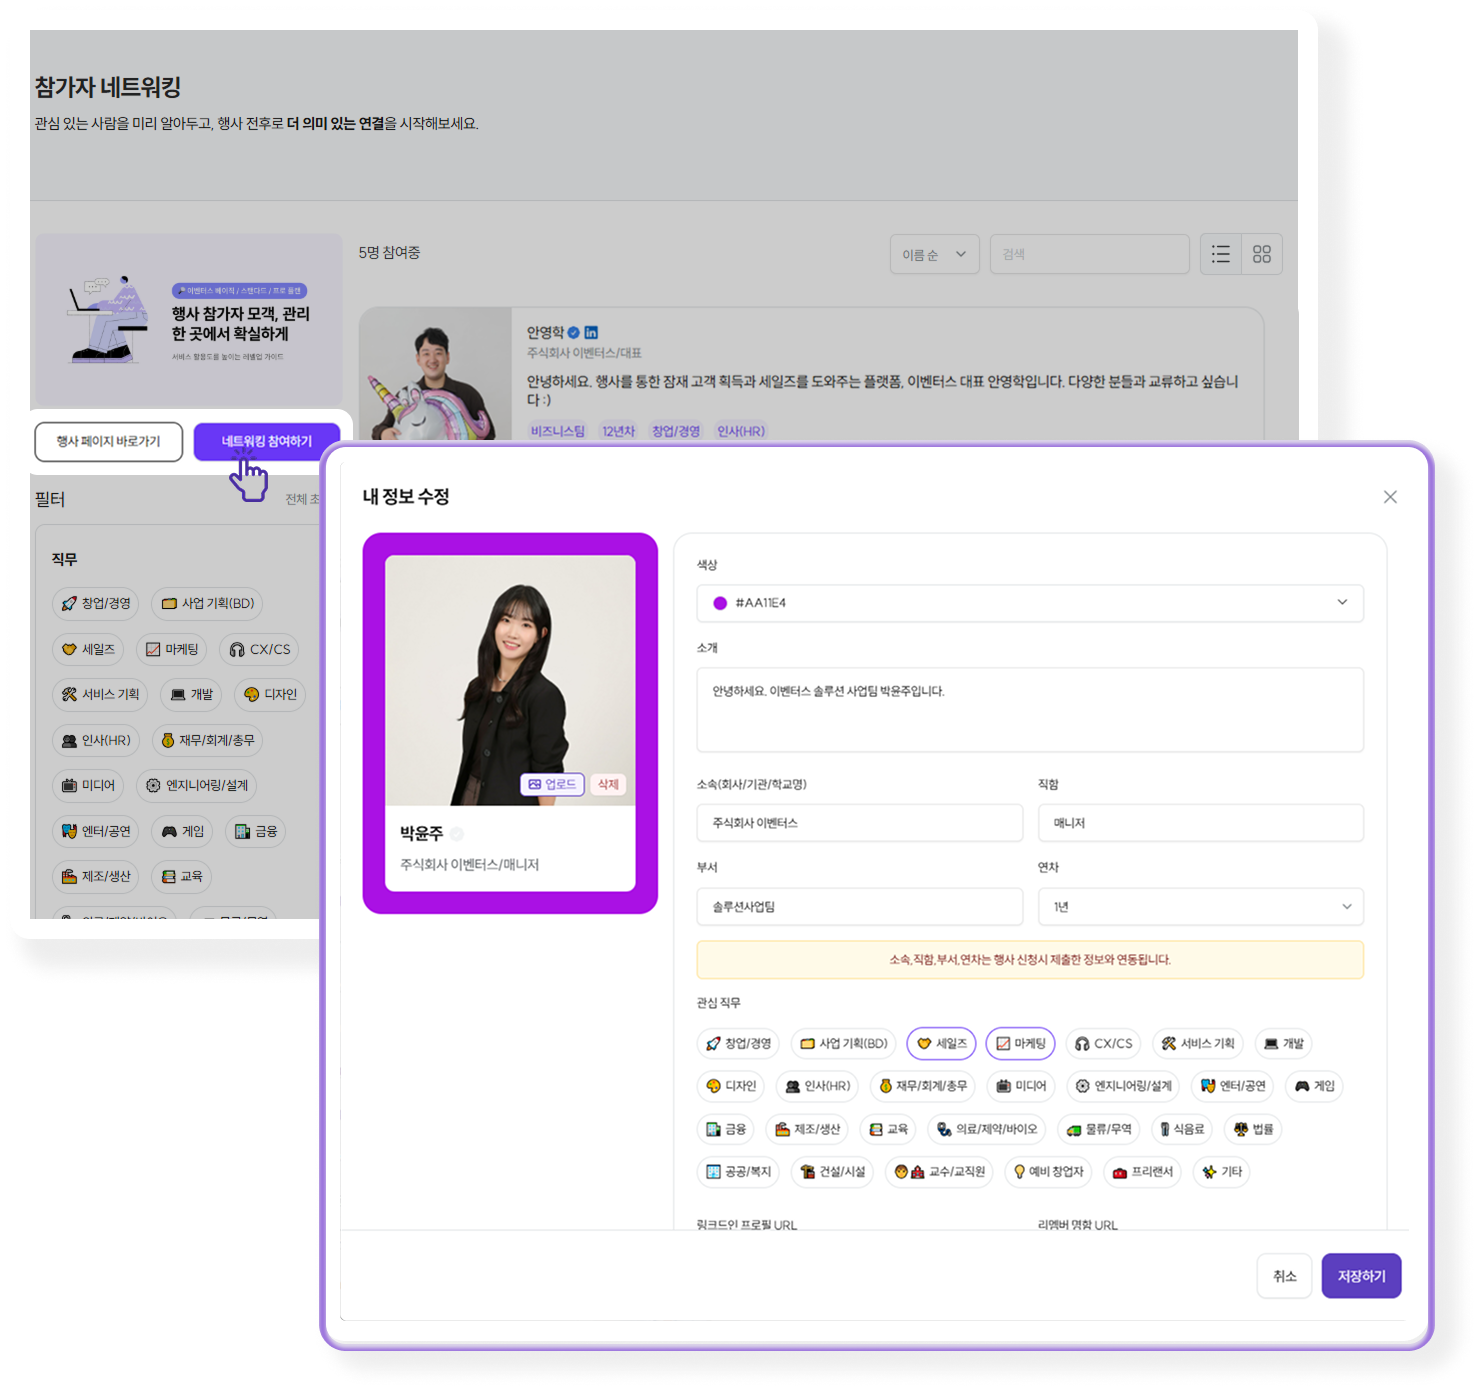1479x1391 pixels.
Task: Switch to grid view icon
Action: [x=1262, y=254]
